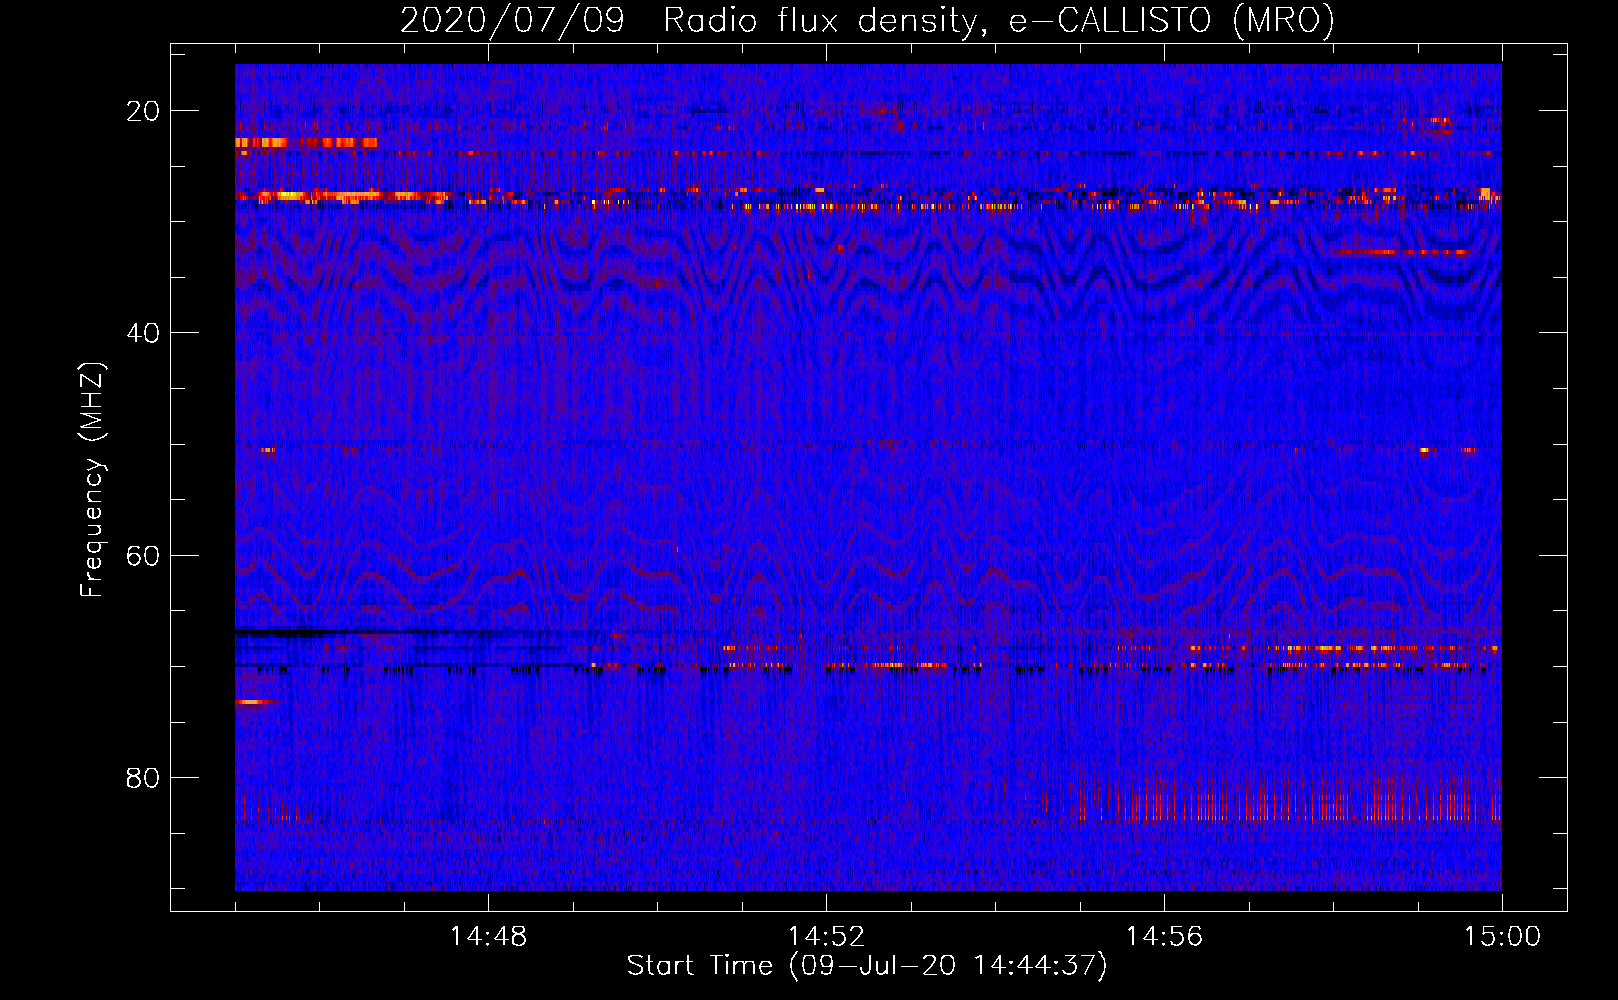Click the "Frequency (MHZ)" axis label

(x=93, y=479)
